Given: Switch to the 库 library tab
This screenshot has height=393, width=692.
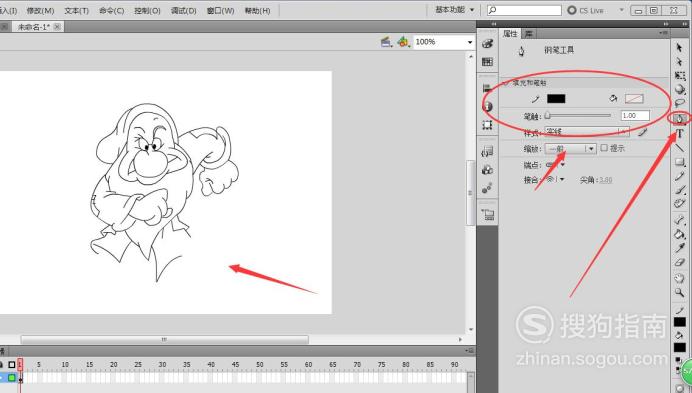Looking at the screenshot, I should tap(529, 34).
